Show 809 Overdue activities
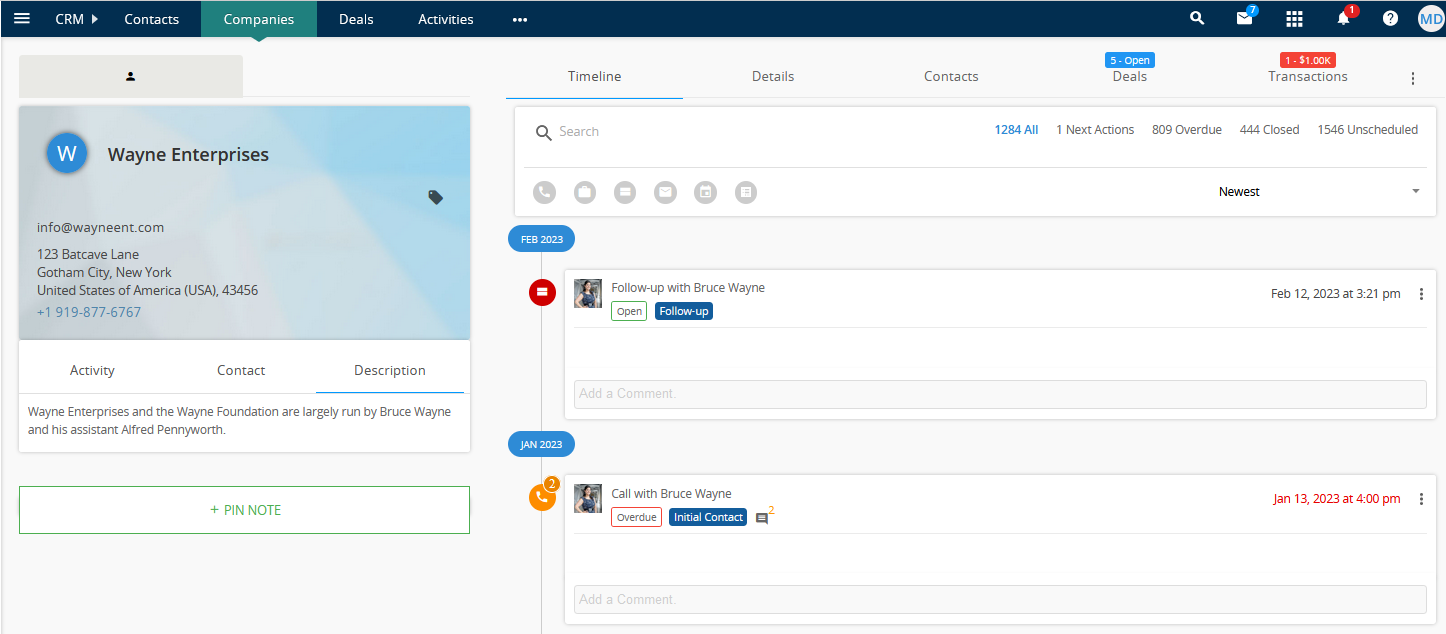This screenshot has height=634, width=1446. [x=1187, y=130]
